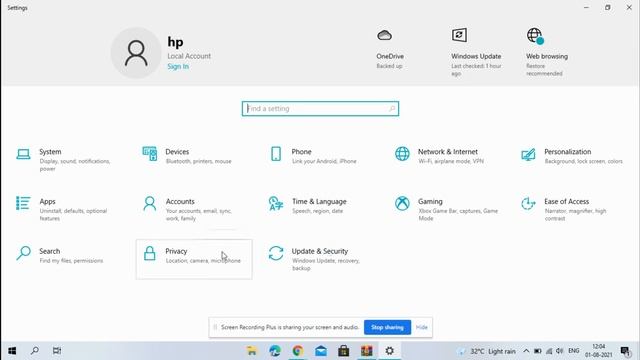The image size is (640, 360).
Task: Open the Apps list icon
Action: point(23,203)
